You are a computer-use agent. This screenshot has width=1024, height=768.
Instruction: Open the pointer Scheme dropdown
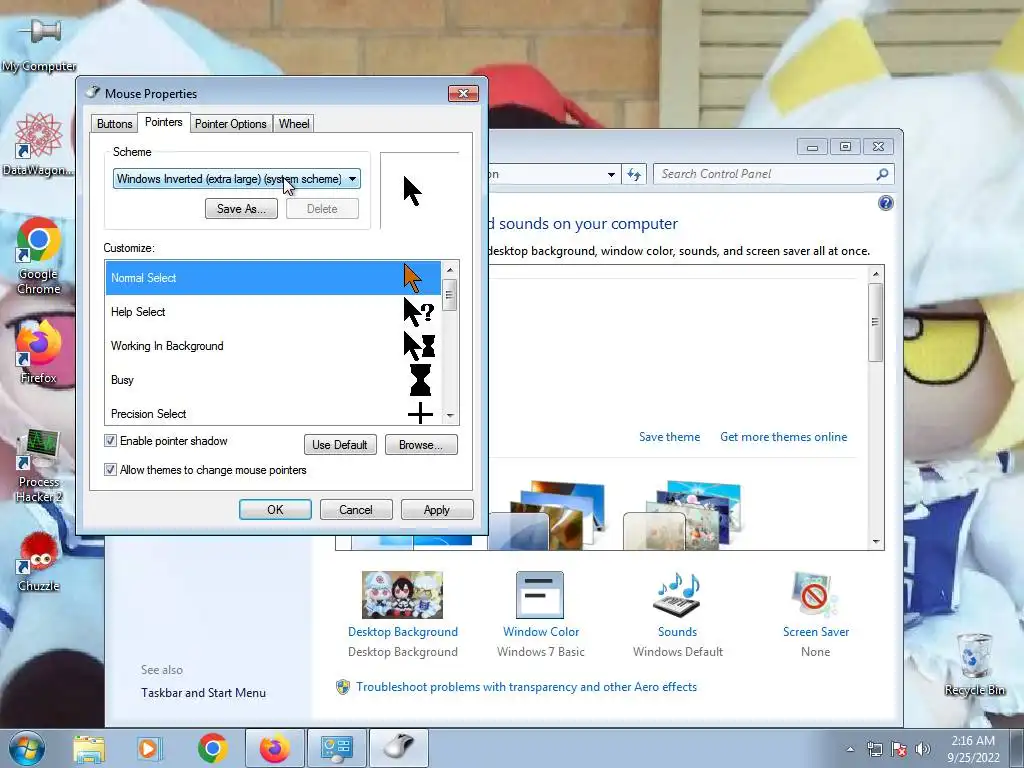click(236, 179)
